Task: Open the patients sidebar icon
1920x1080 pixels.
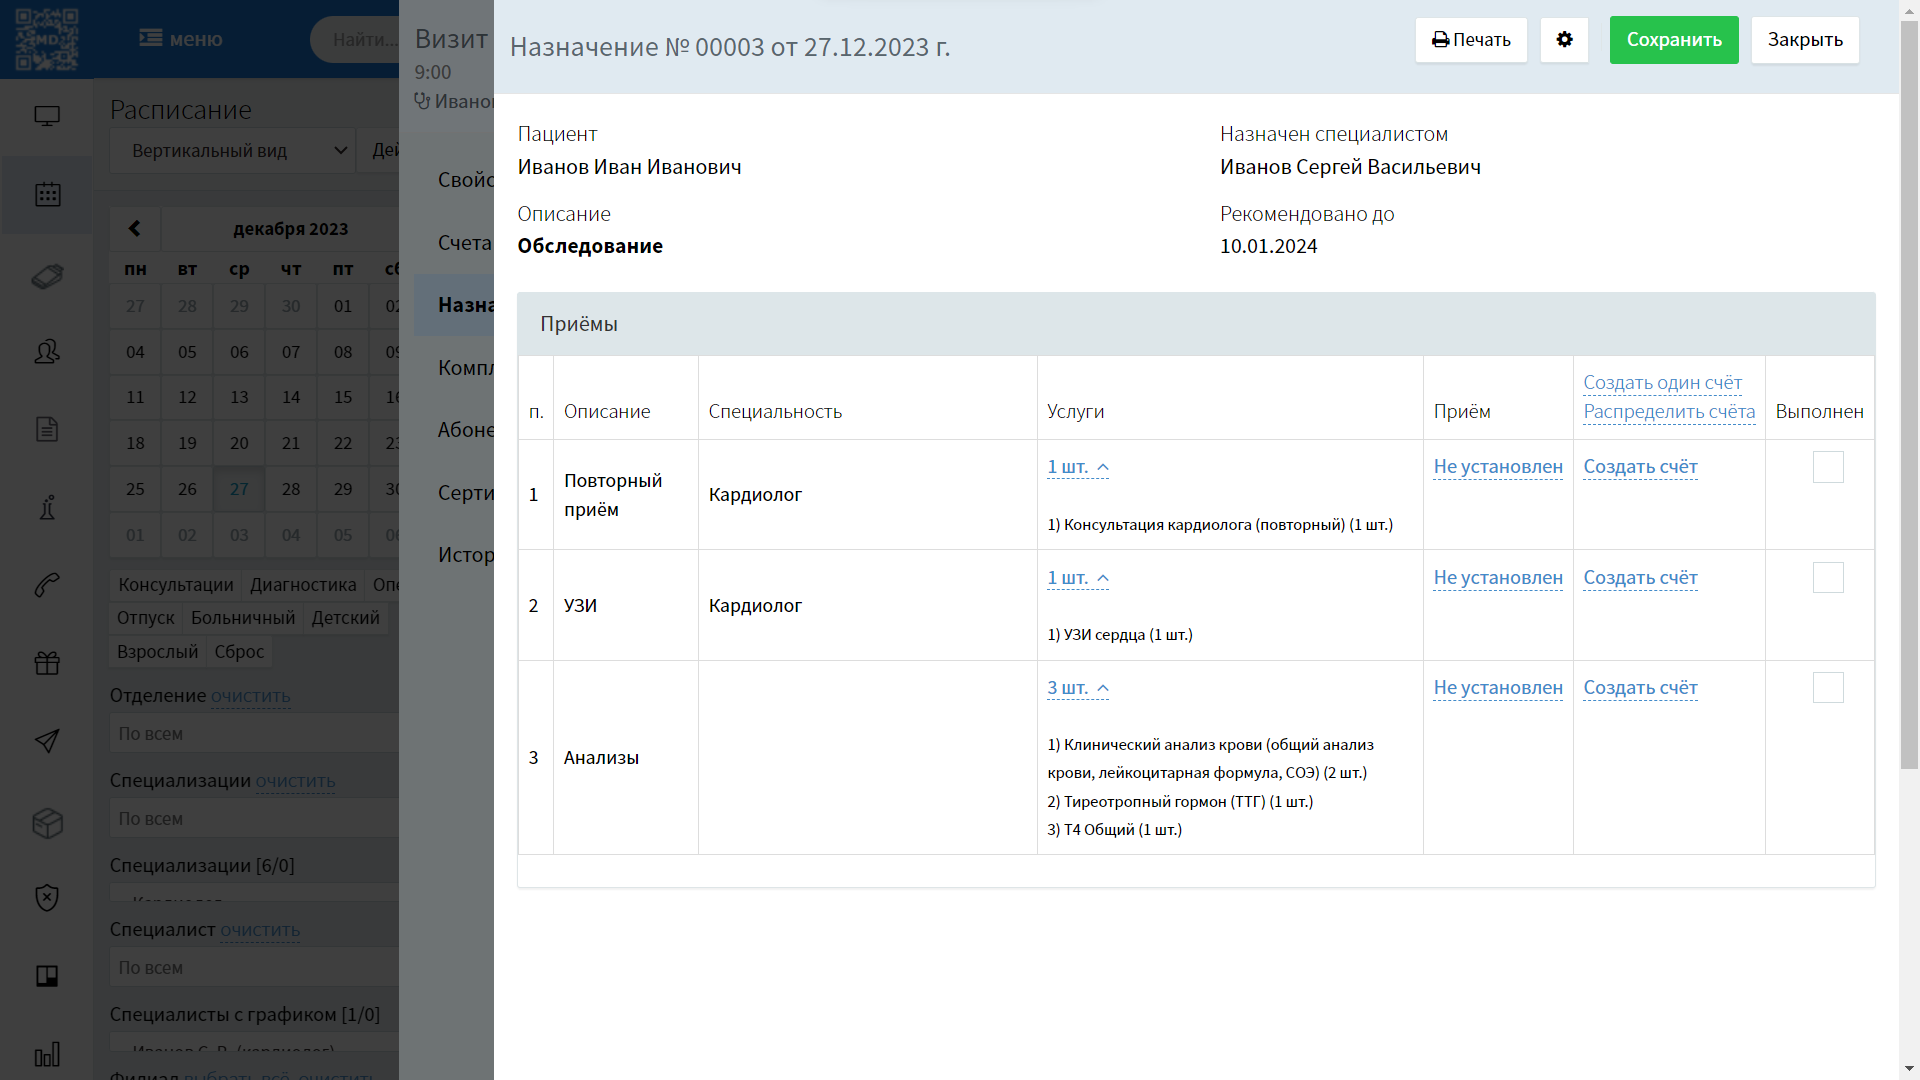Action: coord(47,352)
